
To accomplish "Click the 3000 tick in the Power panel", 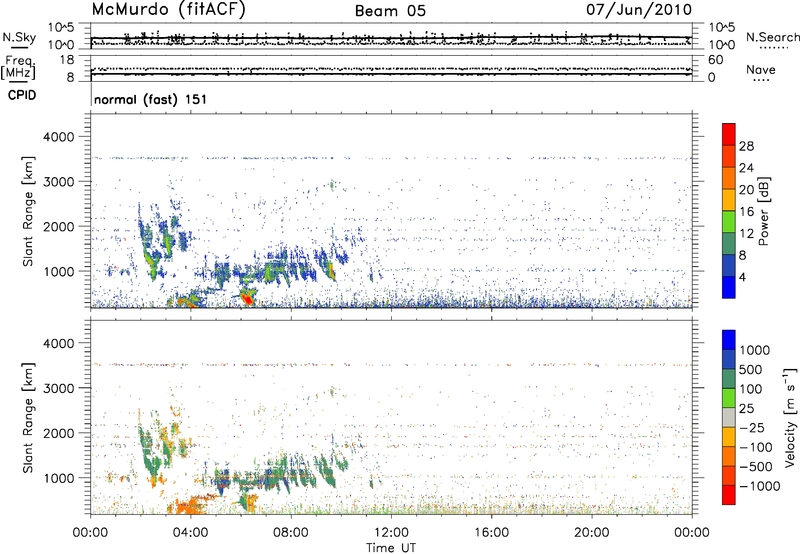I will pyautogui.click(x=58, y=182).
